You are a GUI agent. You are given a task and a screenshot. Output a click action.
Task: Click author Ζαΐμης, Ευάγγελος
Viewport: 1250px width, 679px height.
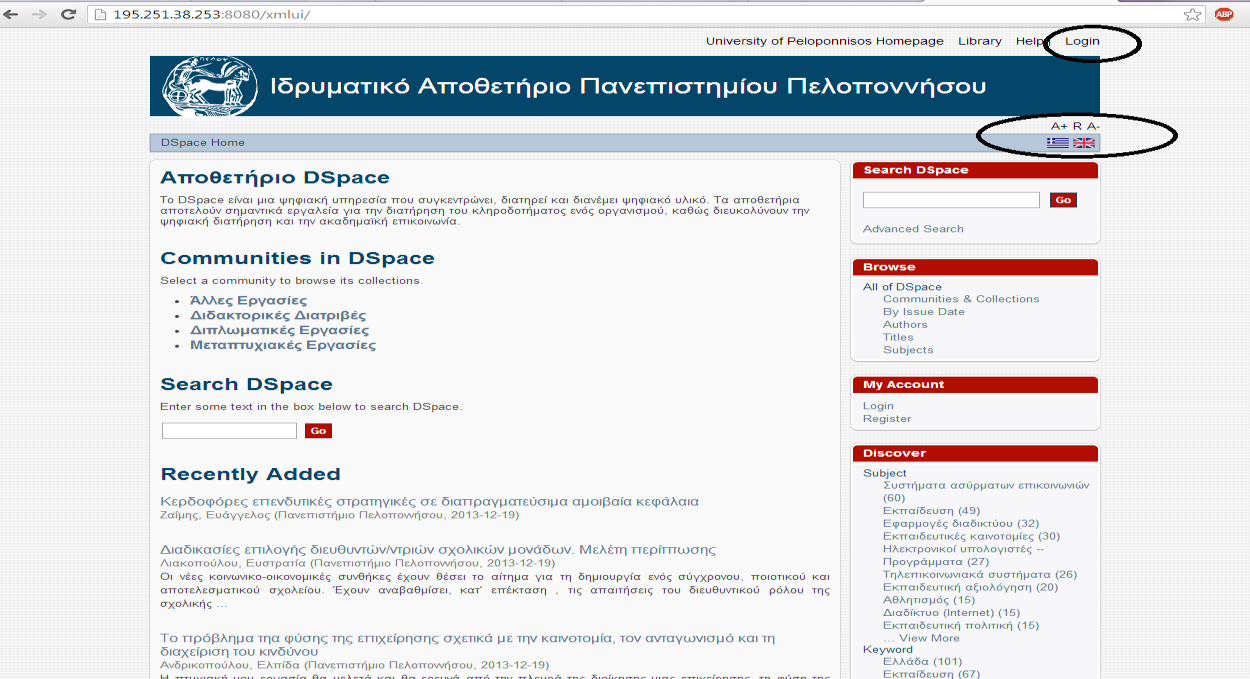coord(215,515)
